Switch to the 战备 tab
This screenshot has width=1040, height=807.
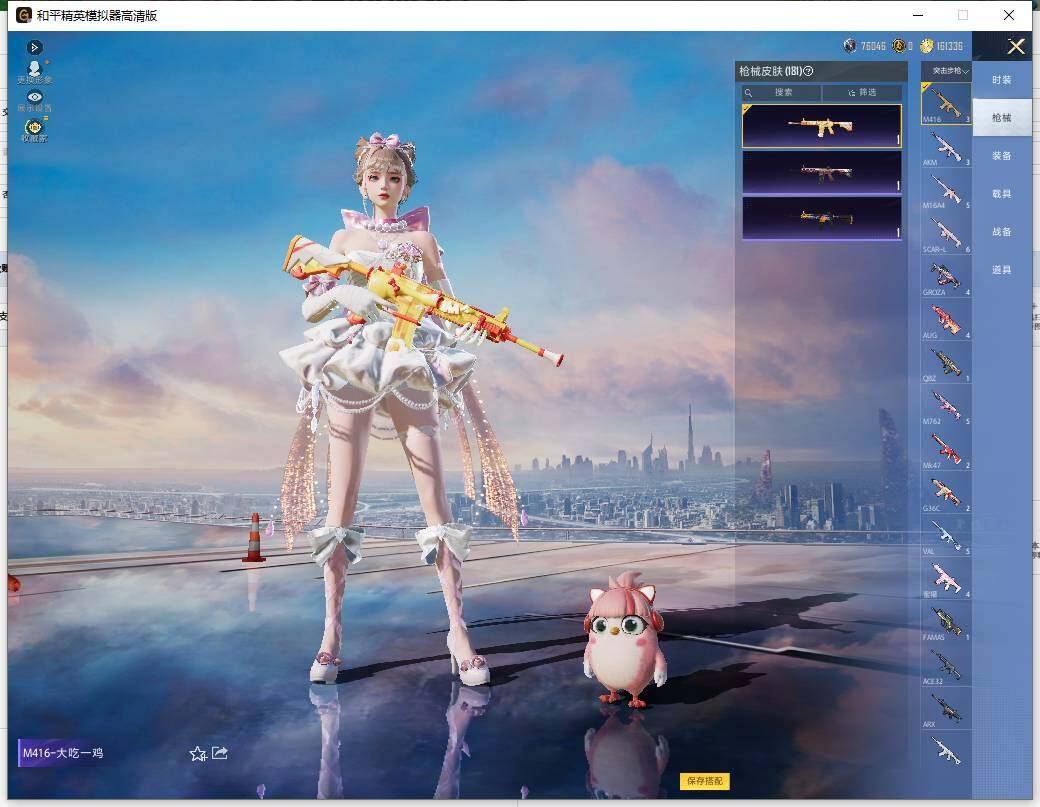click(1002, 231)
